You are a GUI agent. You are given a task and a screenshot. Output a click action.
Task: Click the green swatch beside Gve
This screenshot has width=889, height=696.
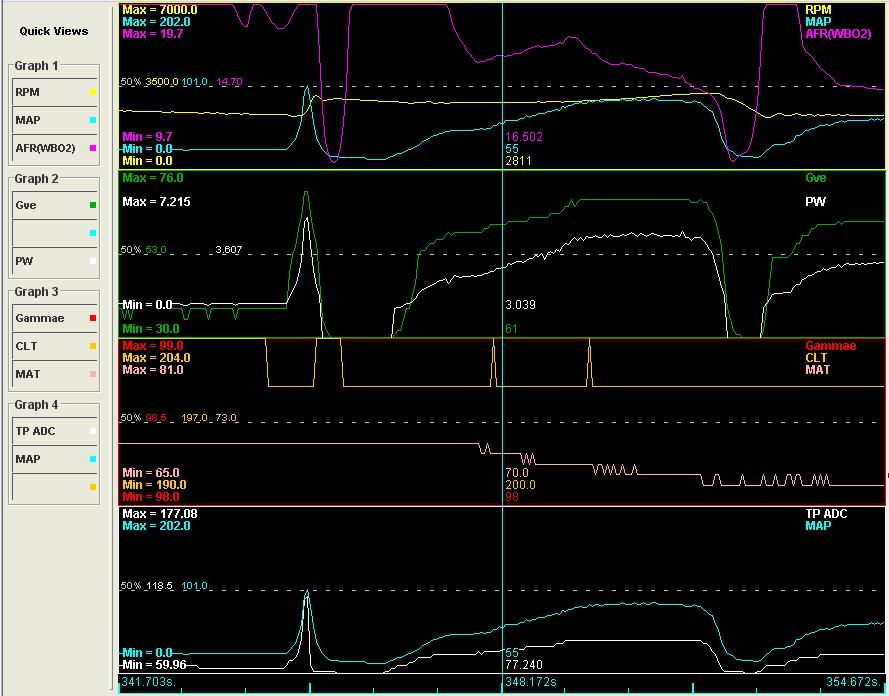(92, 205)
